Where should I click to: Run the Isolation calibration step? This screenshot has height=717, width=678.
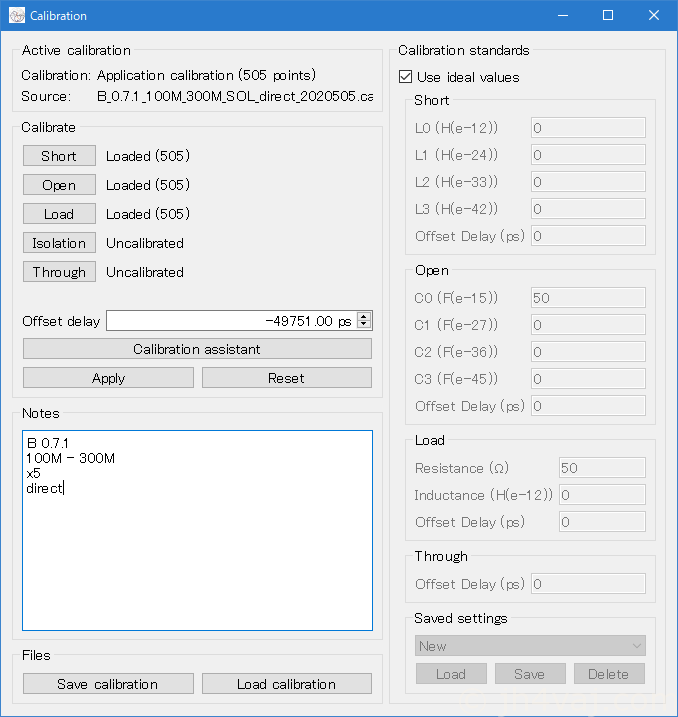tap(59, 243)
